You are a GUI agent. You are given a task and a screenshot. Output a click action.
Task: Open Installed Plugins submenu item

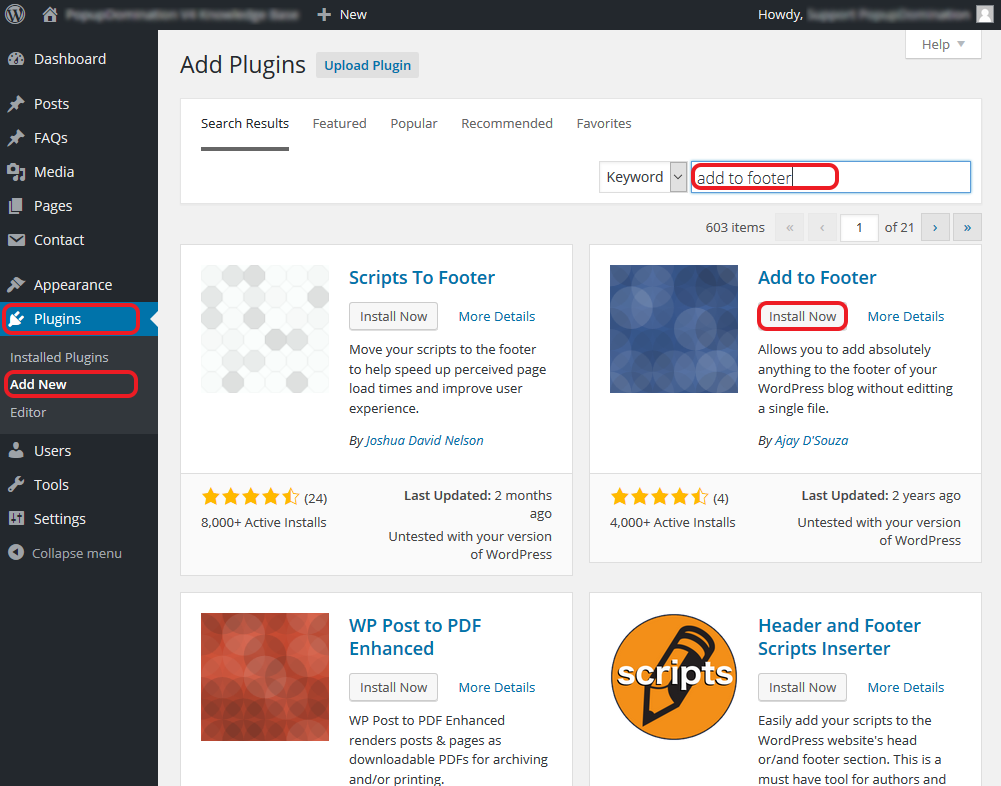(59, 357)
